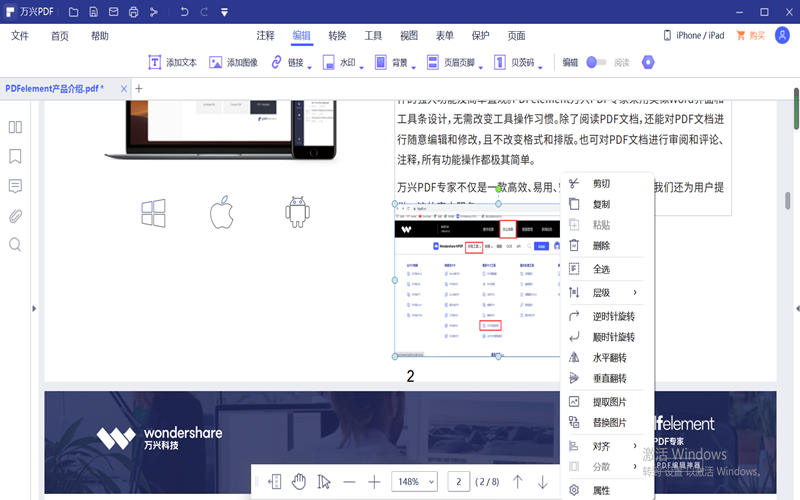Screen dimensions: 800x500
Task: Click the 购买 purchase button
Action: [750, 35]
